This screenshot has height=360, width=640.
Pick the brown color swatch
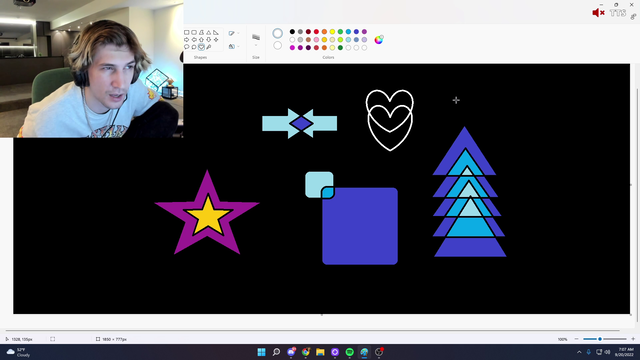point(308,40)
